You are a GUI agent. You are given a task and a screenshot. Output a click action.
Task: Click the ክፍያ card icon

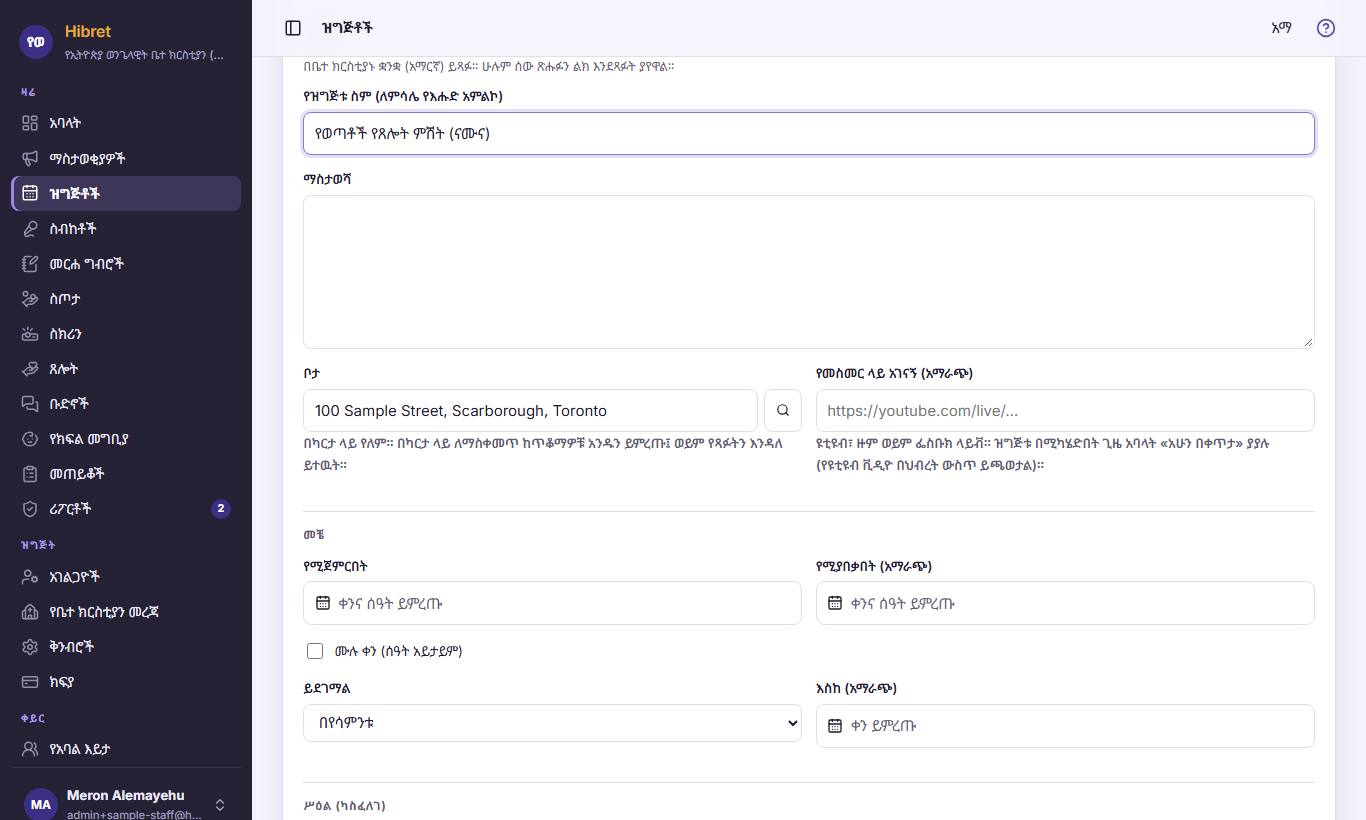coord(30,681)
